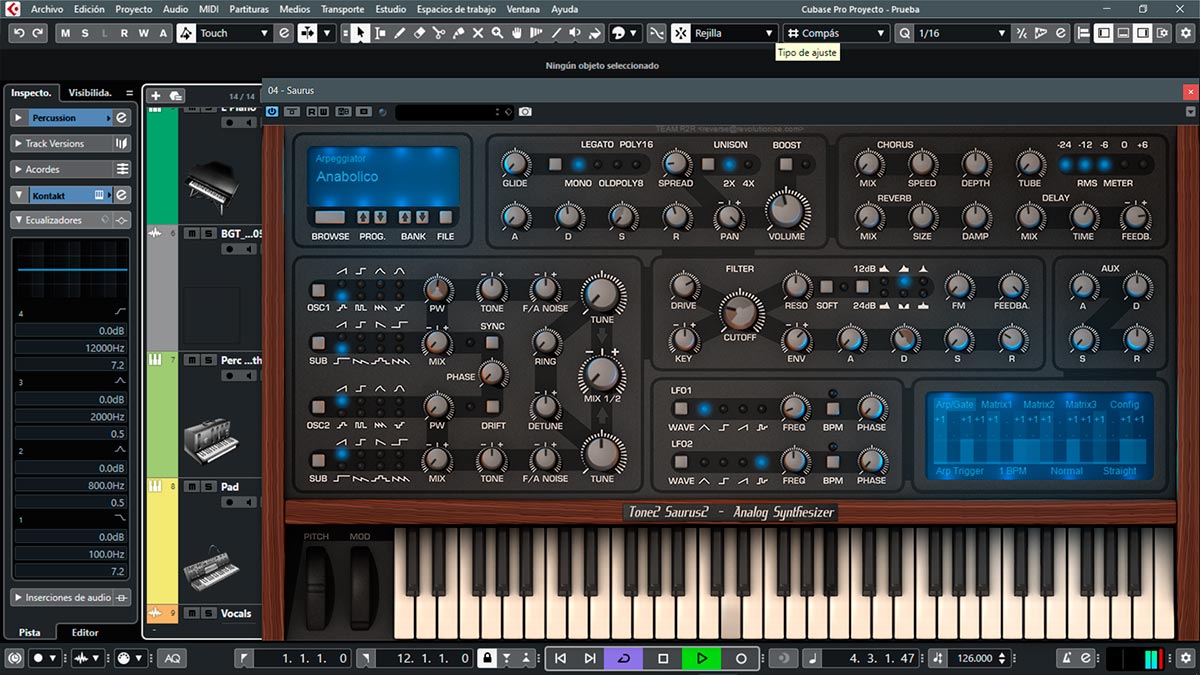Viewport: 1200px width, 675px height.
Task: Toggle the purple Cycle loop button
Action: 624,658
